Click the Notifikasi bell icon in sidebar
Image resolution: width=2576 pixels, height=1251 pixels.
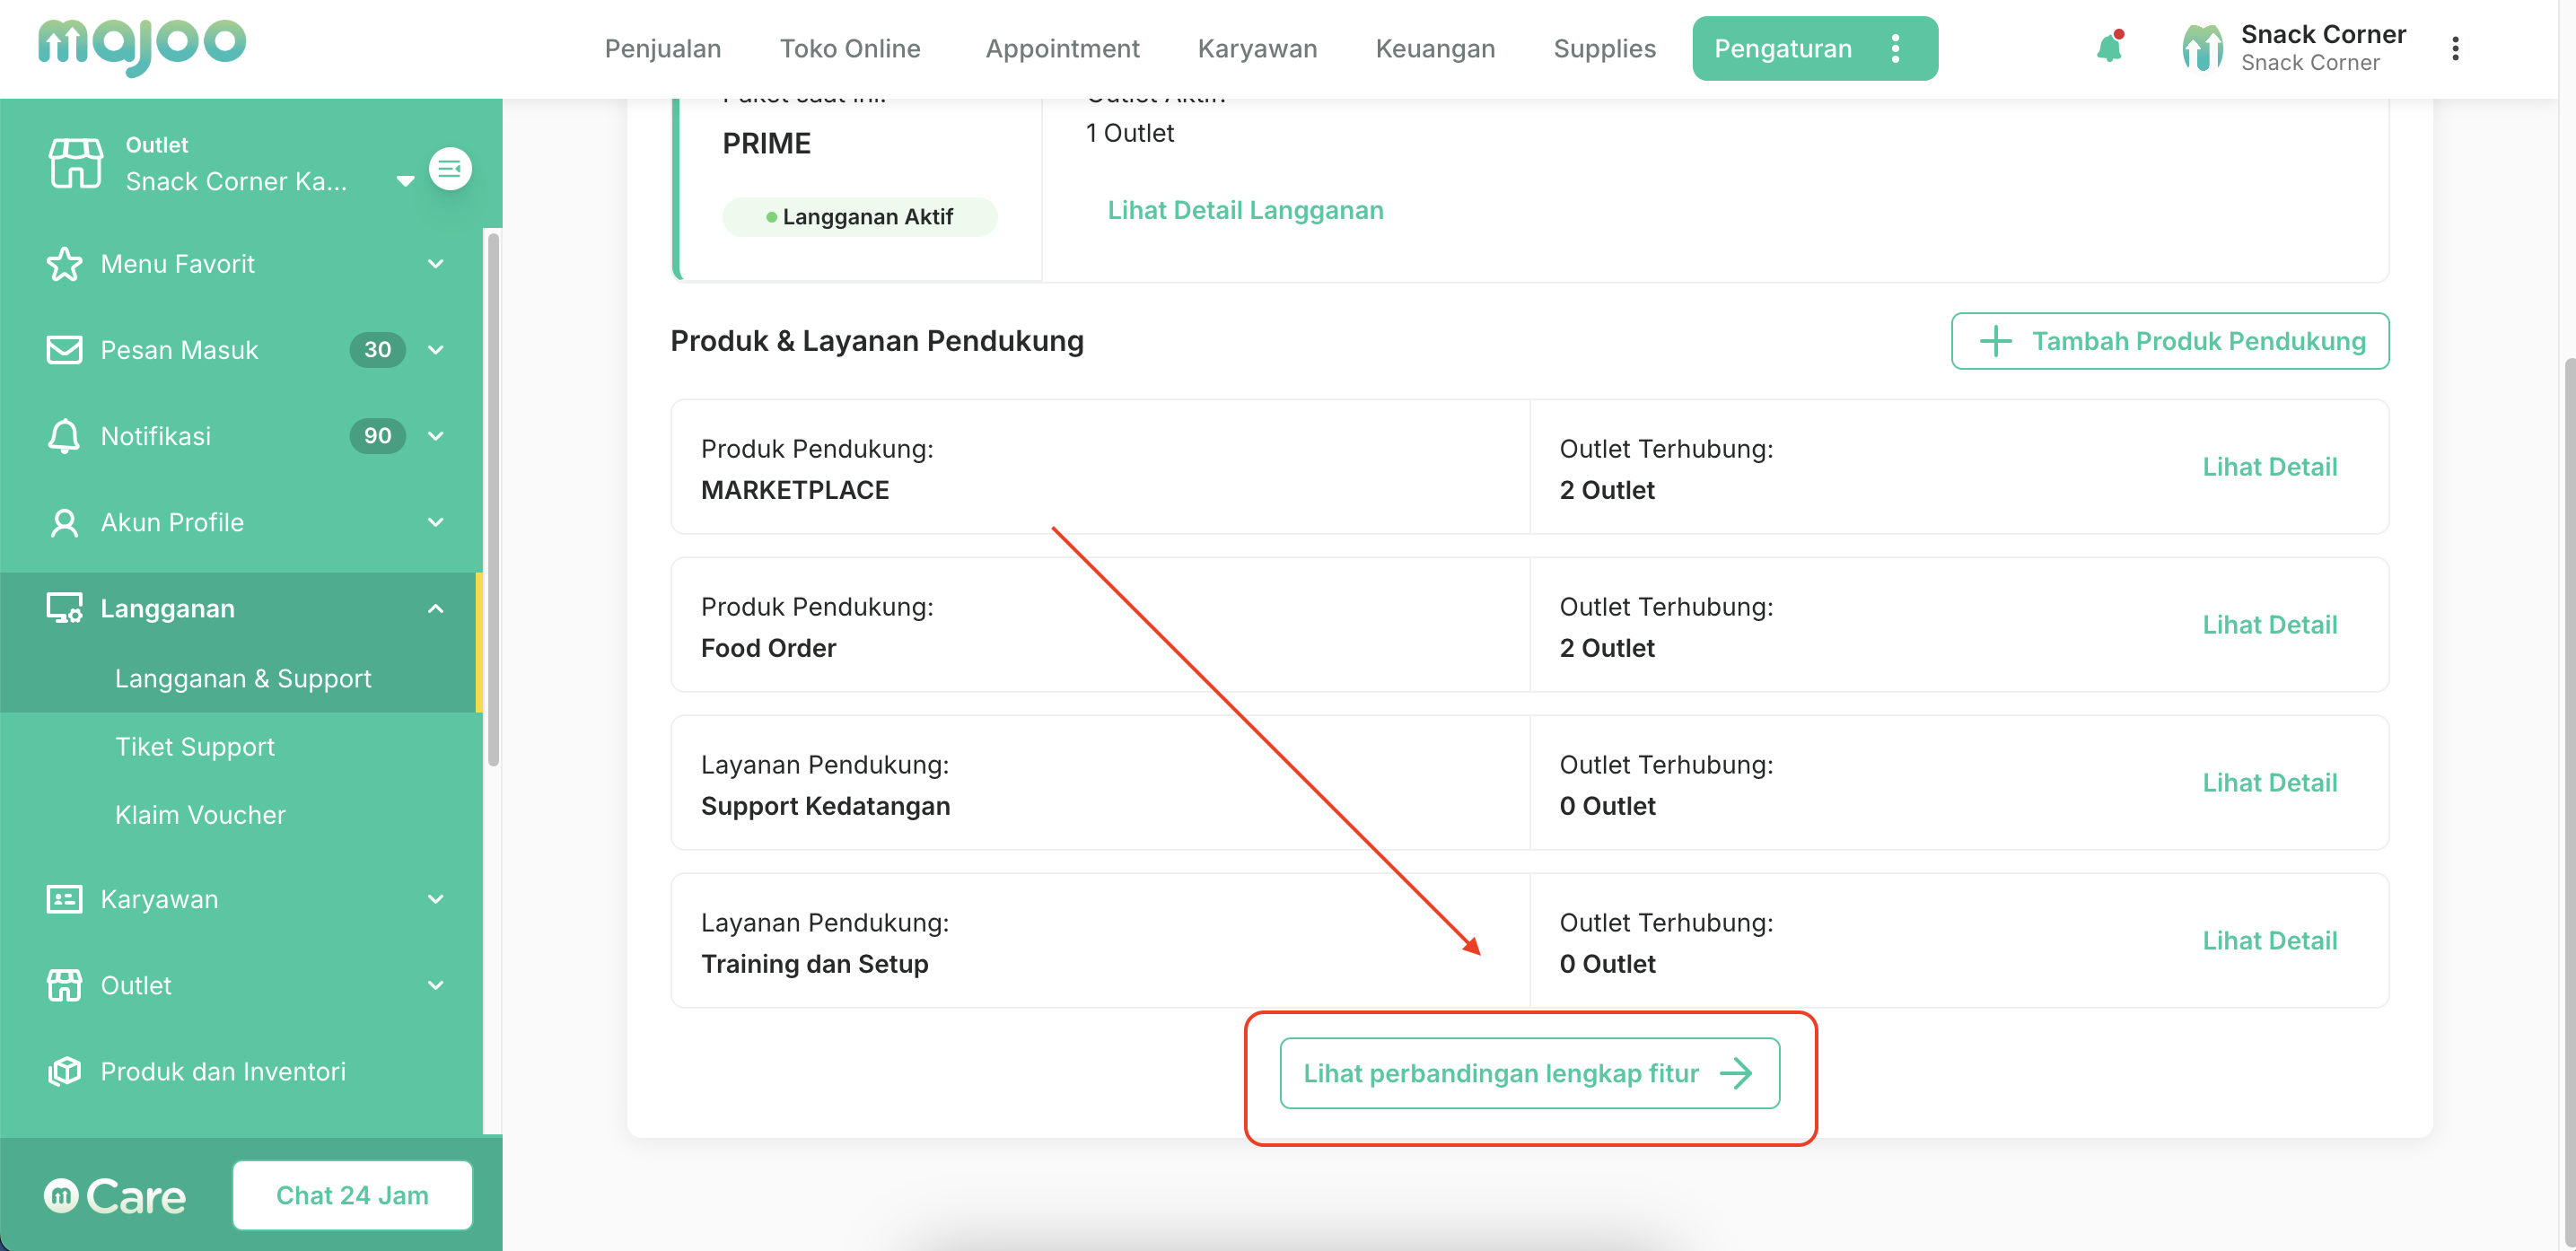(65, 436)
